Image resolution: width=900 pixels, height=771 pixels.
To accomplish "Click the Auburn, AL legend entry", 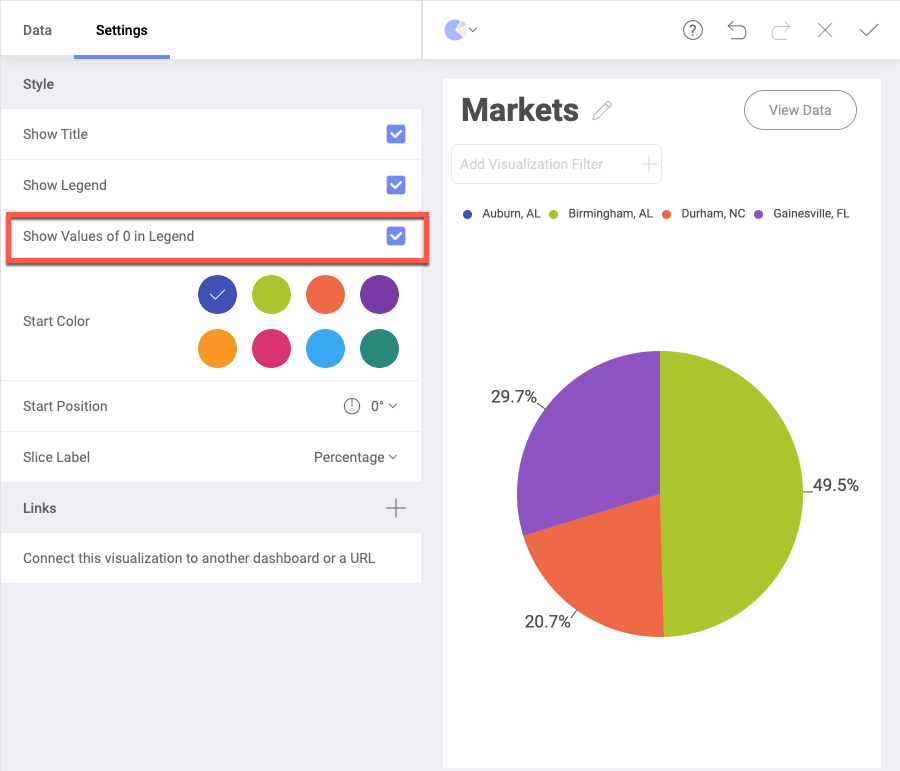I will click(501, 214).
